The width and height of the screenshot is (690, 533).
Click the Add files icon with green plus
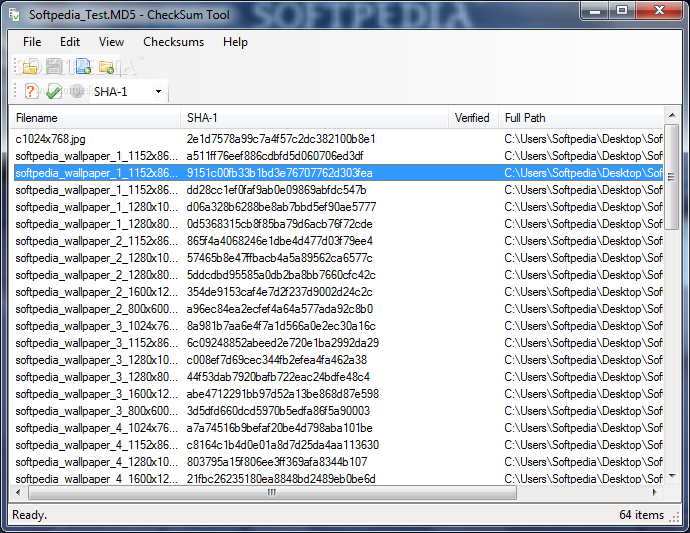click(x=82, y=66)
